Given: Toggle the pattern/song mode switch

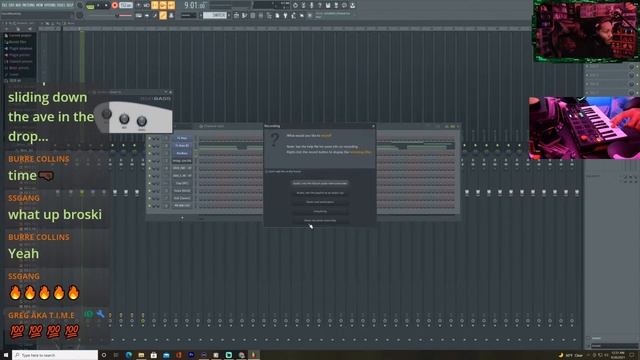Looking at the screenshot, I should coord(90,6).
